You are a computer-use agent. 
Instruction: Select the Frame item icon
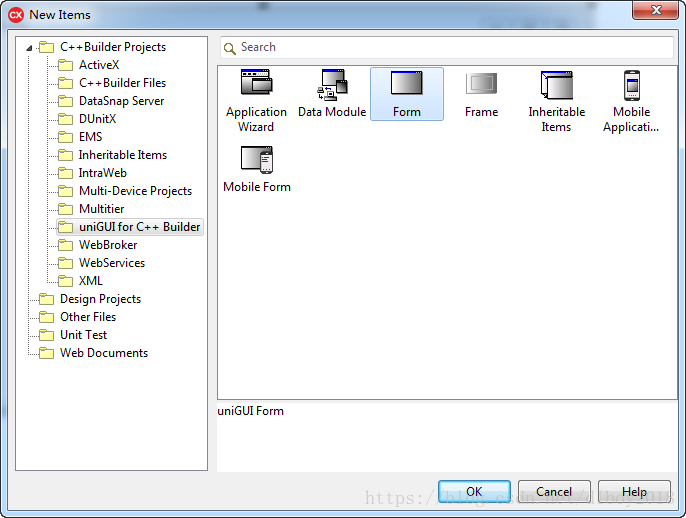[481, 83]
